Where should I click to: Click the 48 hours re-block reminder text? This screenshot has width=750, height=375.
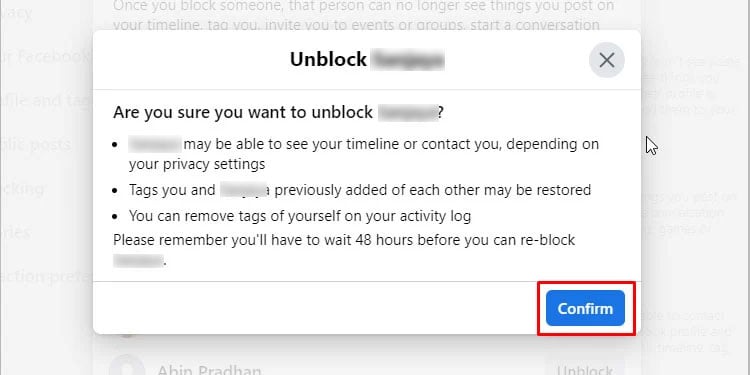344,250
